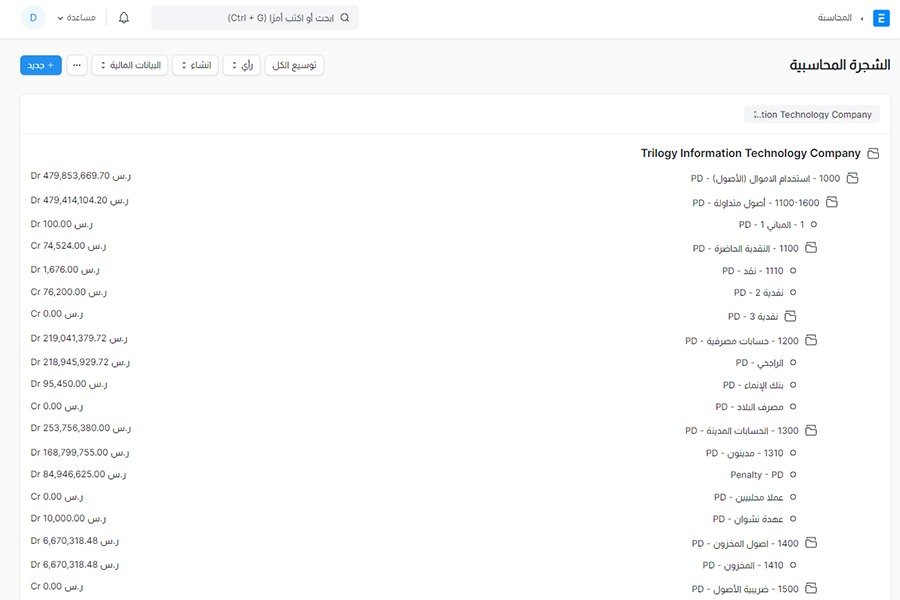Click the توسيع الكل button

click(294, 65)
